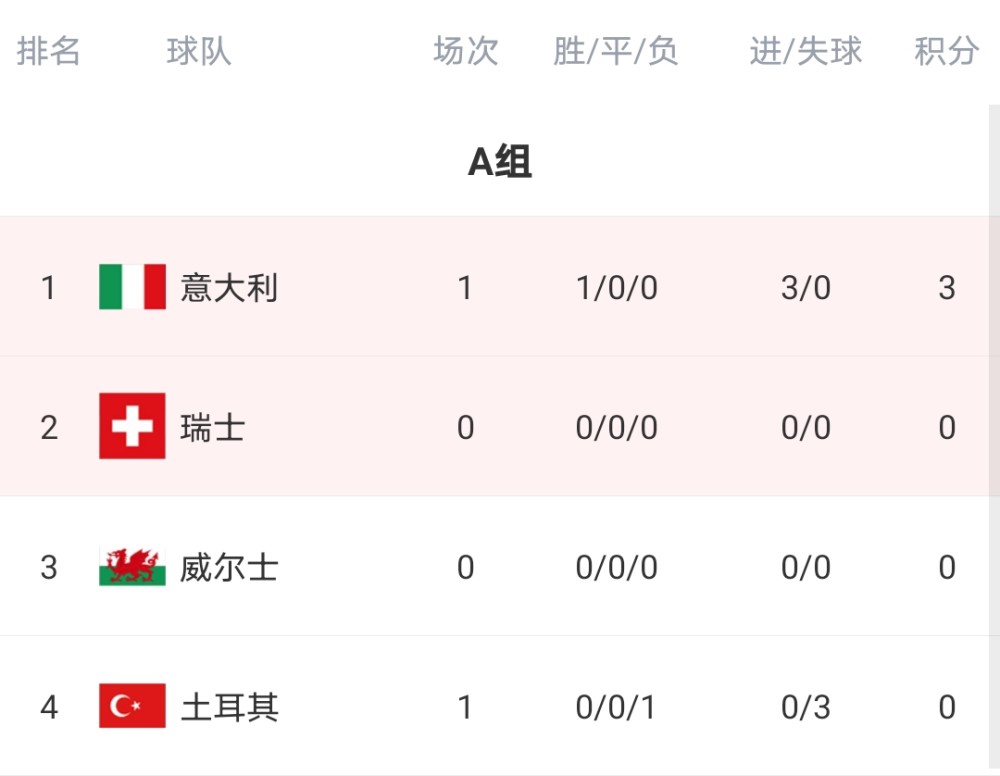Image resolution: width=1000 pixels, height=776 pixels.
Task: Click the Wales dragon flag icon
Action: pyautogui.click(x=133, y=566)
